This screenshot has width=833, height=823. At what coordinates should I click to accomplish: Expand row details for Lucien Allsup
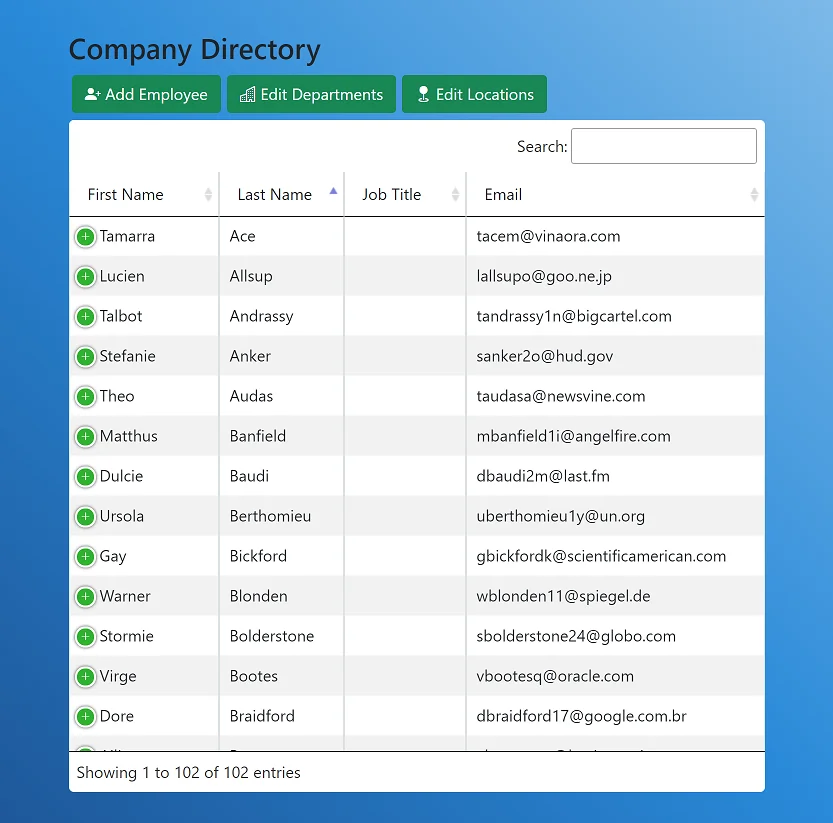86,277
